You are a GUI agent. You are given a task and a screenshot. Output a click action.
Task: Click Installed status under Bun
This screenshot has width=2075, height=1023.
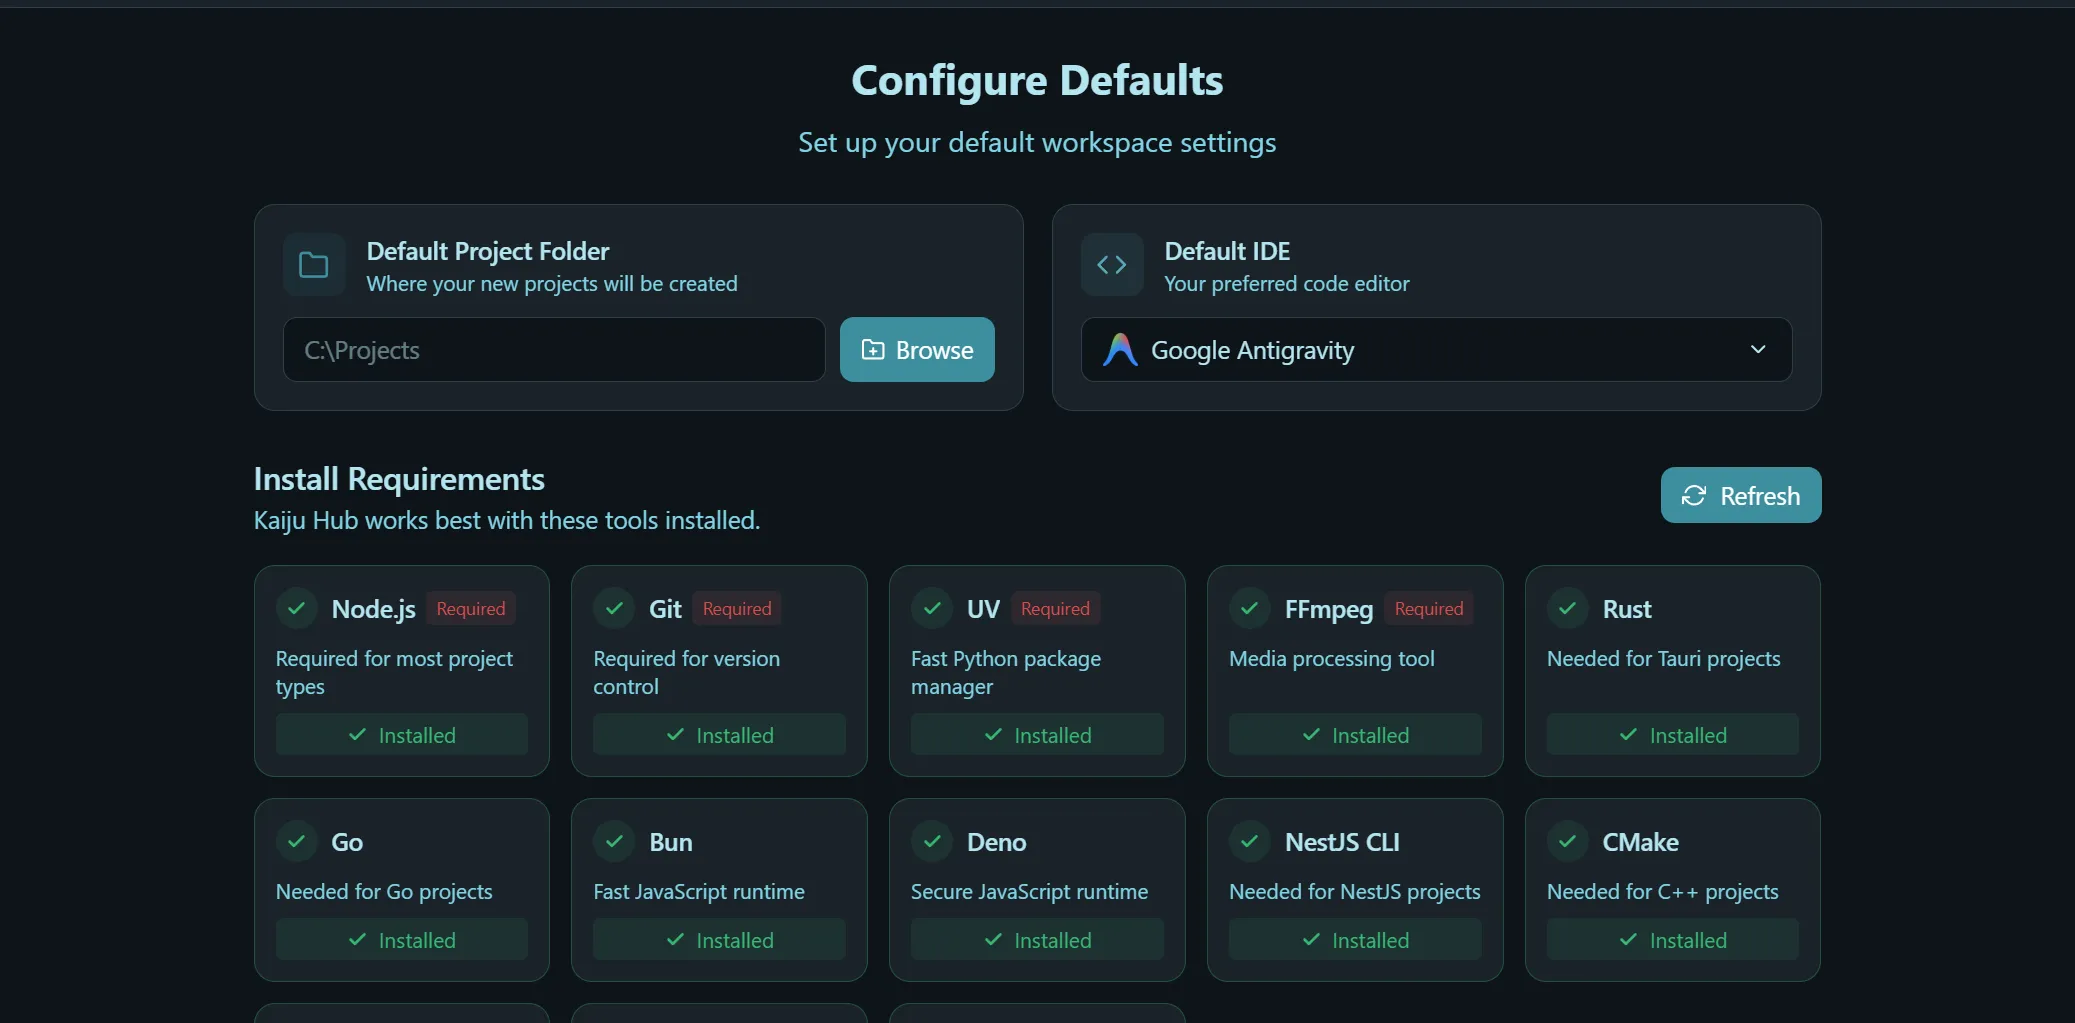pyautogui.click(x=719, y=940)
